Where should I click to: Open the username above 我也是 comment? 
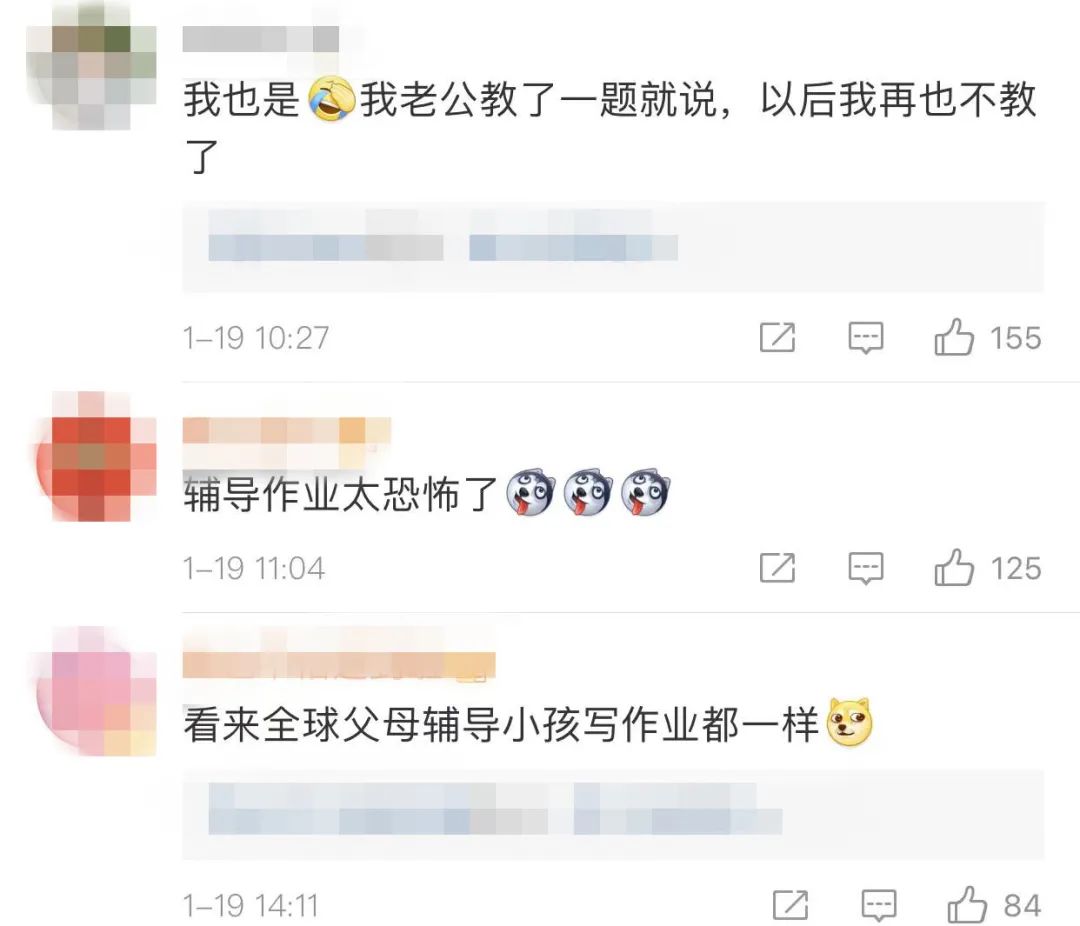[260, 39]
